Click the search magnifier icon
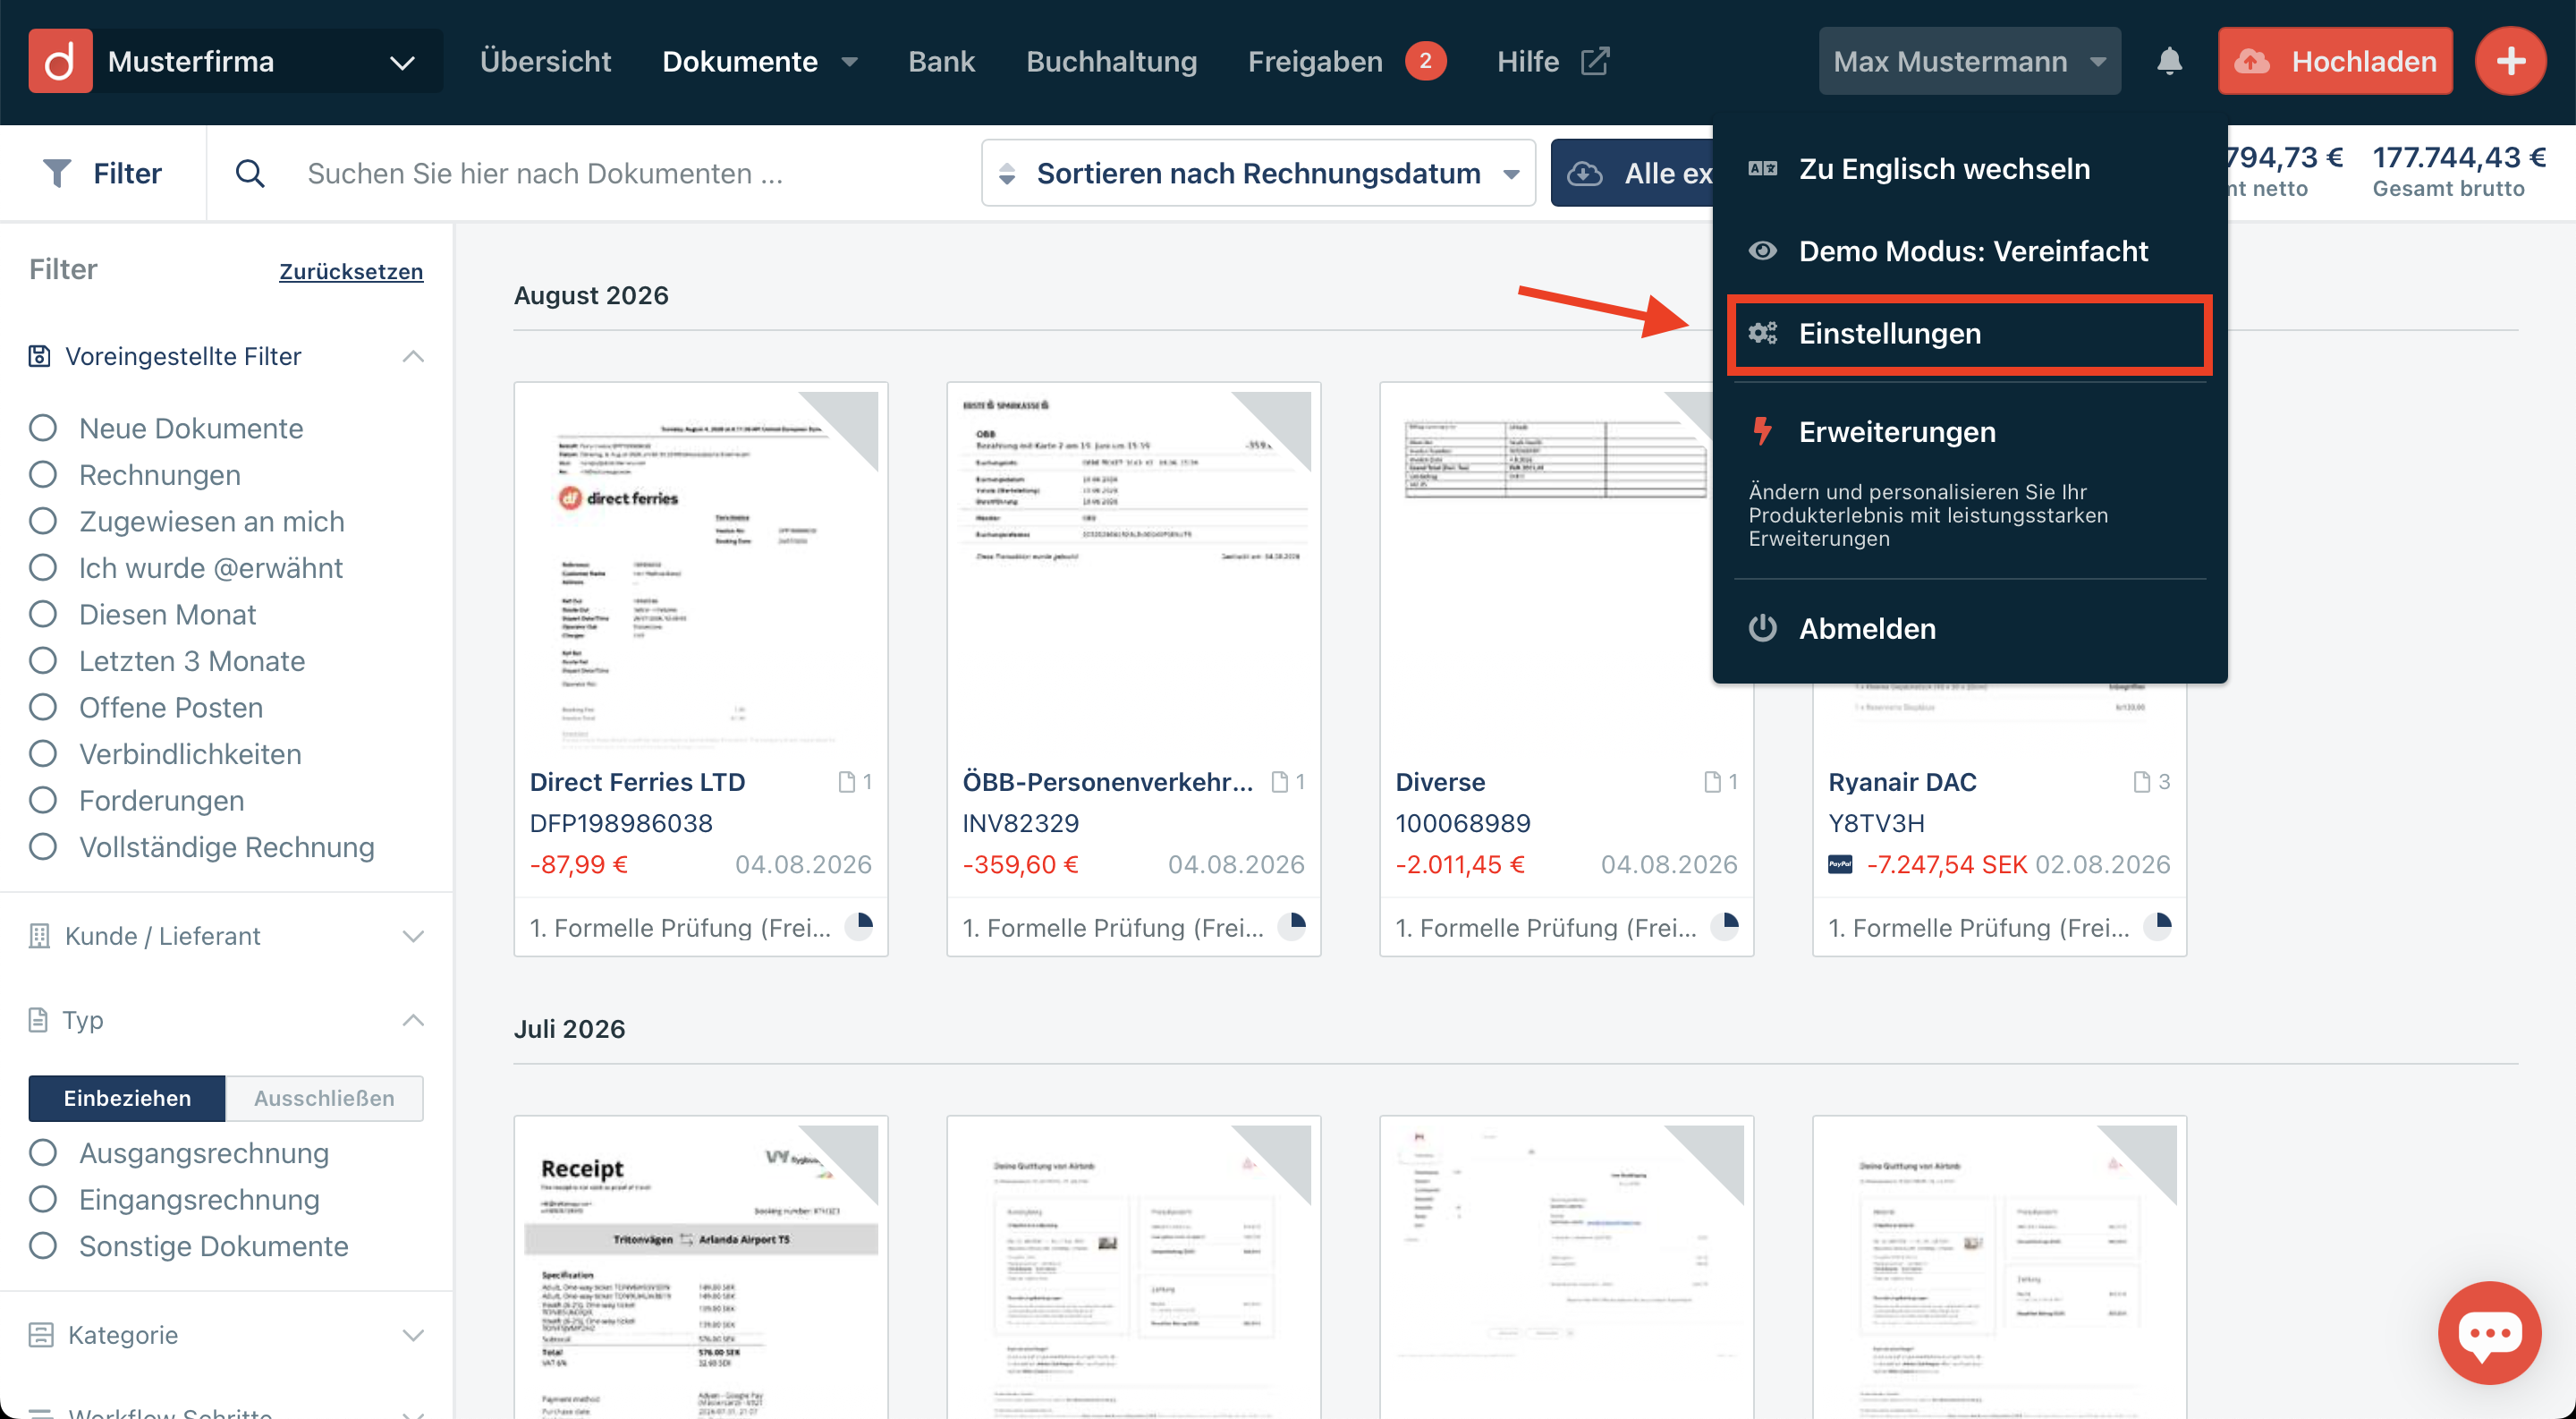 pos(250,173)
